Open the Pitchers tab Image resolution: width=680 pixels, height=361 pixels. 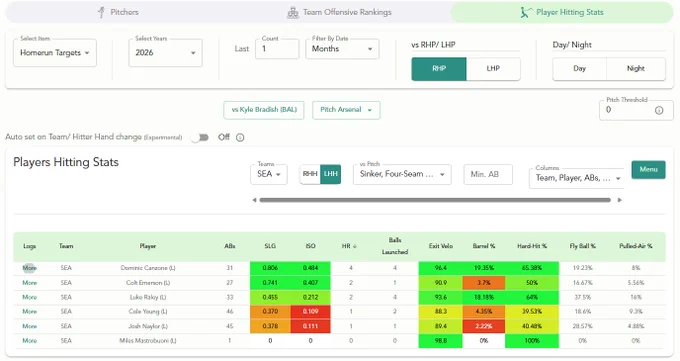coord(118,12)
